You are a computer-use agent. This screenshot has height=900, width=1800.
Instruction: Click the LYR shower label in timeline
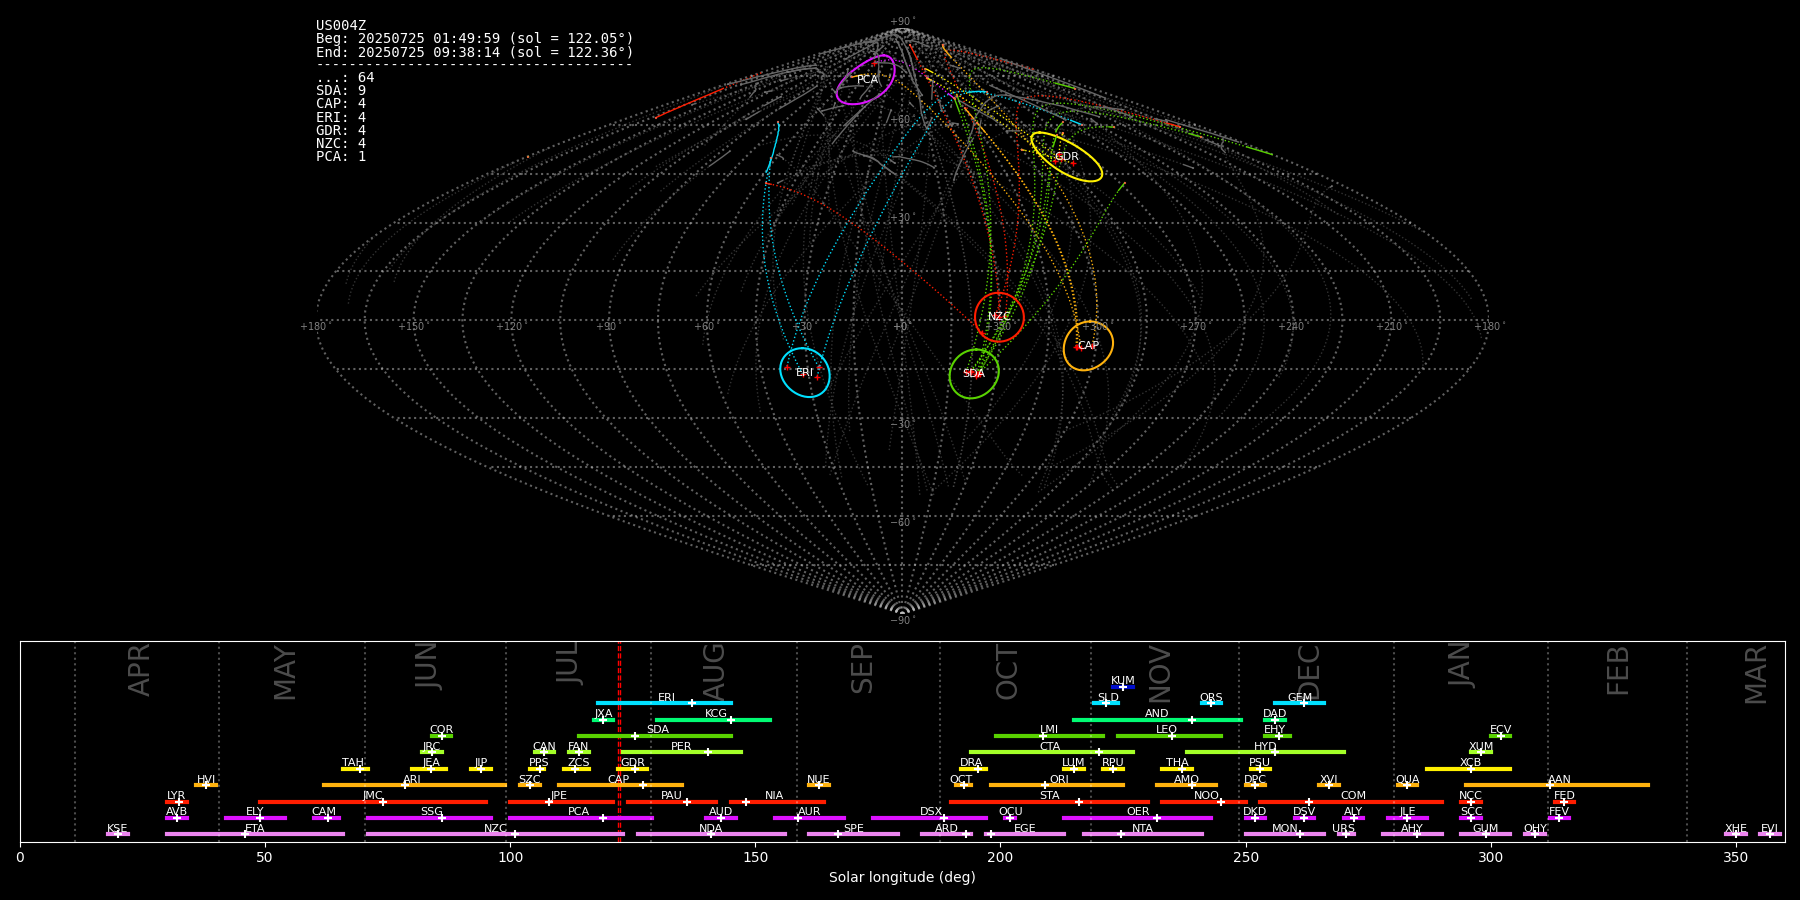(x=176, y=796)
